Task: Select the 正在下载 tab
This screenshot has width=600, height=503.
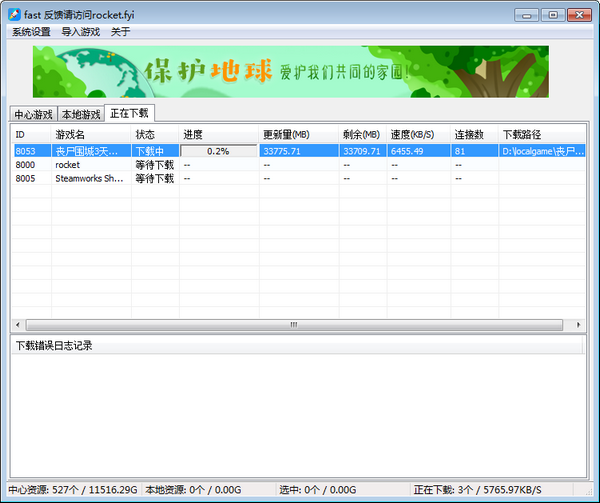Action: point(129,113)
